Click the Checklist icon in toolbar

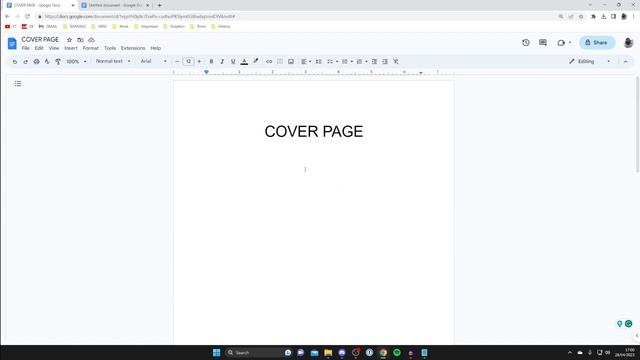tap(330, 62)
